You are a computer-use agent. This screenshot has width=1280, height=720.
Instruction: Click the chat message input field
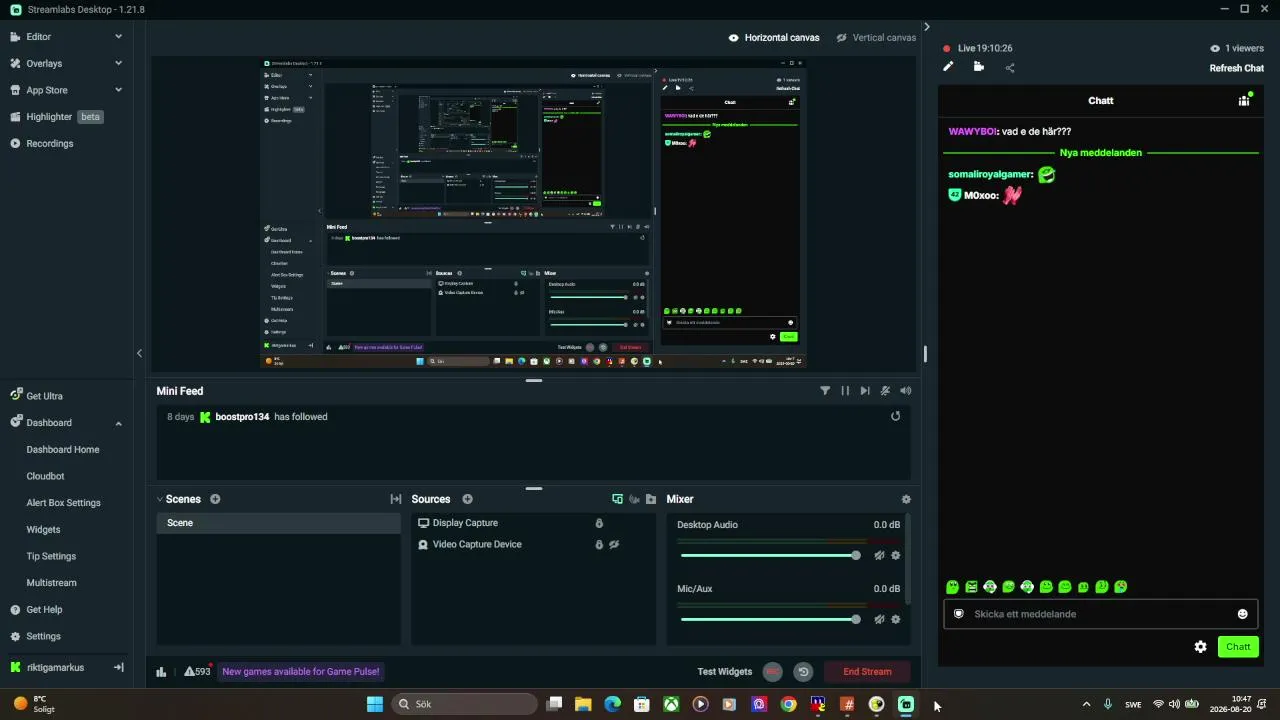click(1100, 614)
